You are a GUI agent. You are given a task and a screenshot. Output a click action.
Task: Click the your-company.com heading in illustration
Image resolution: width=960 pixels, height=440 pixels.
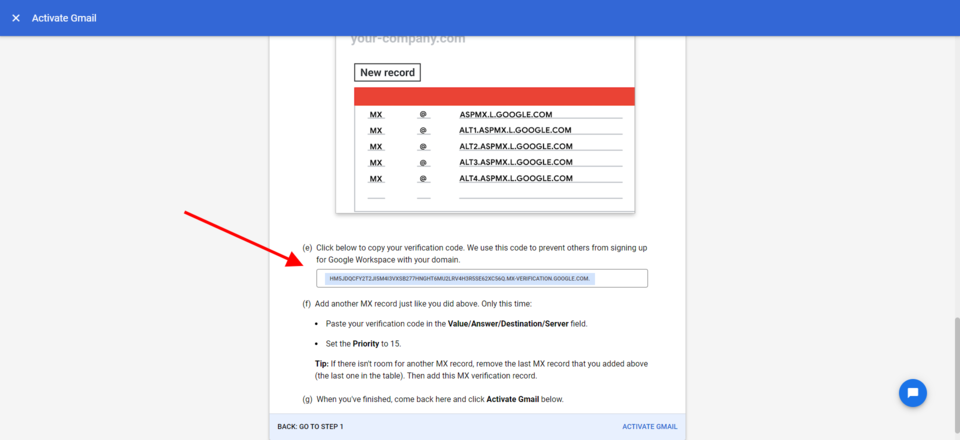click(407, 39)
